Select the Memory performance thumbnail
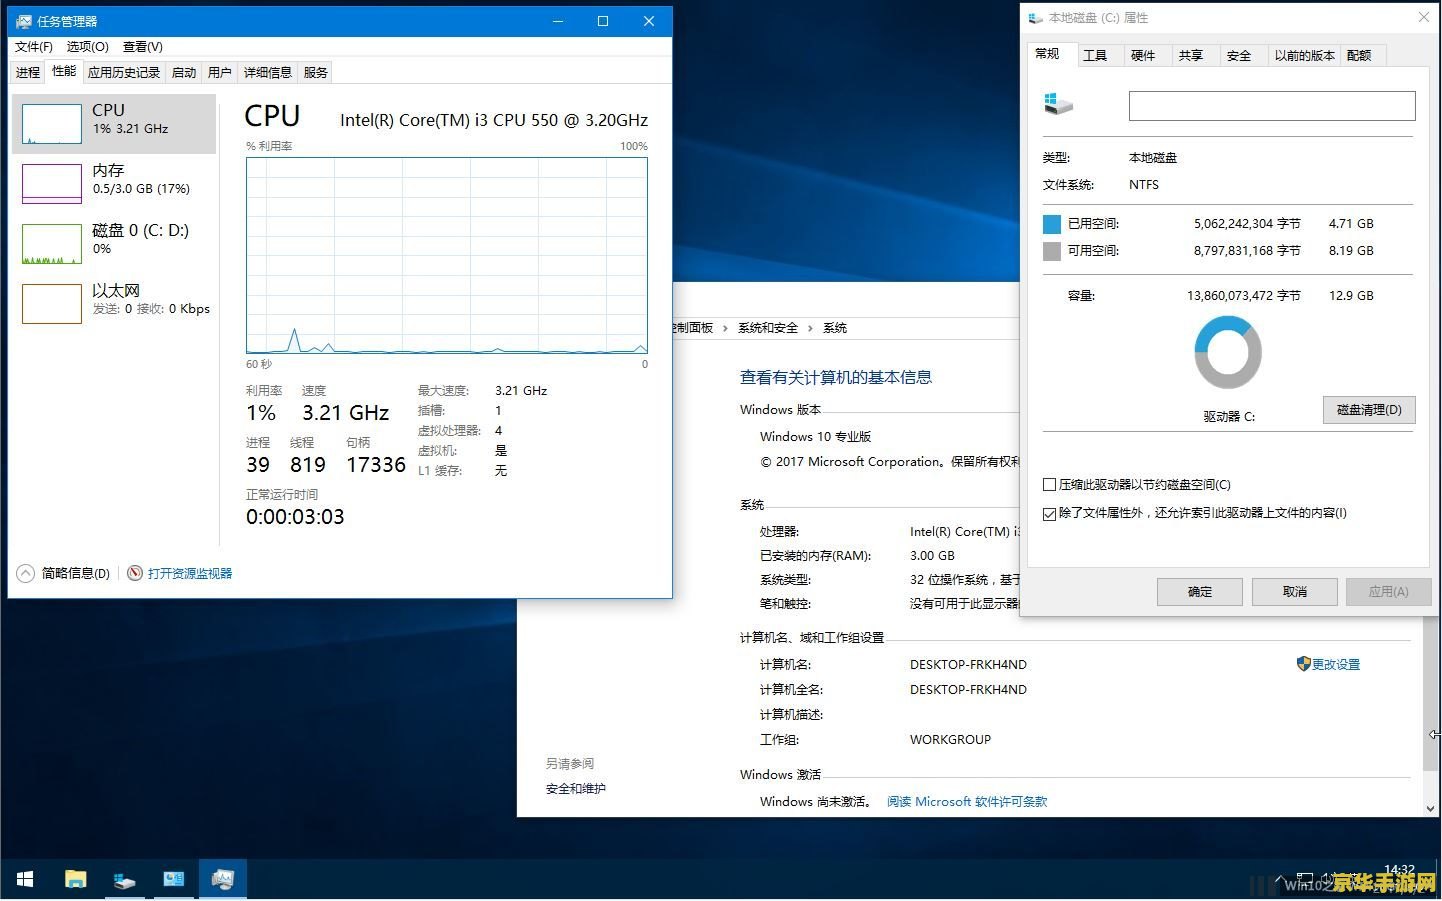The width and height of the screenshot is (1442, 901). click(52, 184)
